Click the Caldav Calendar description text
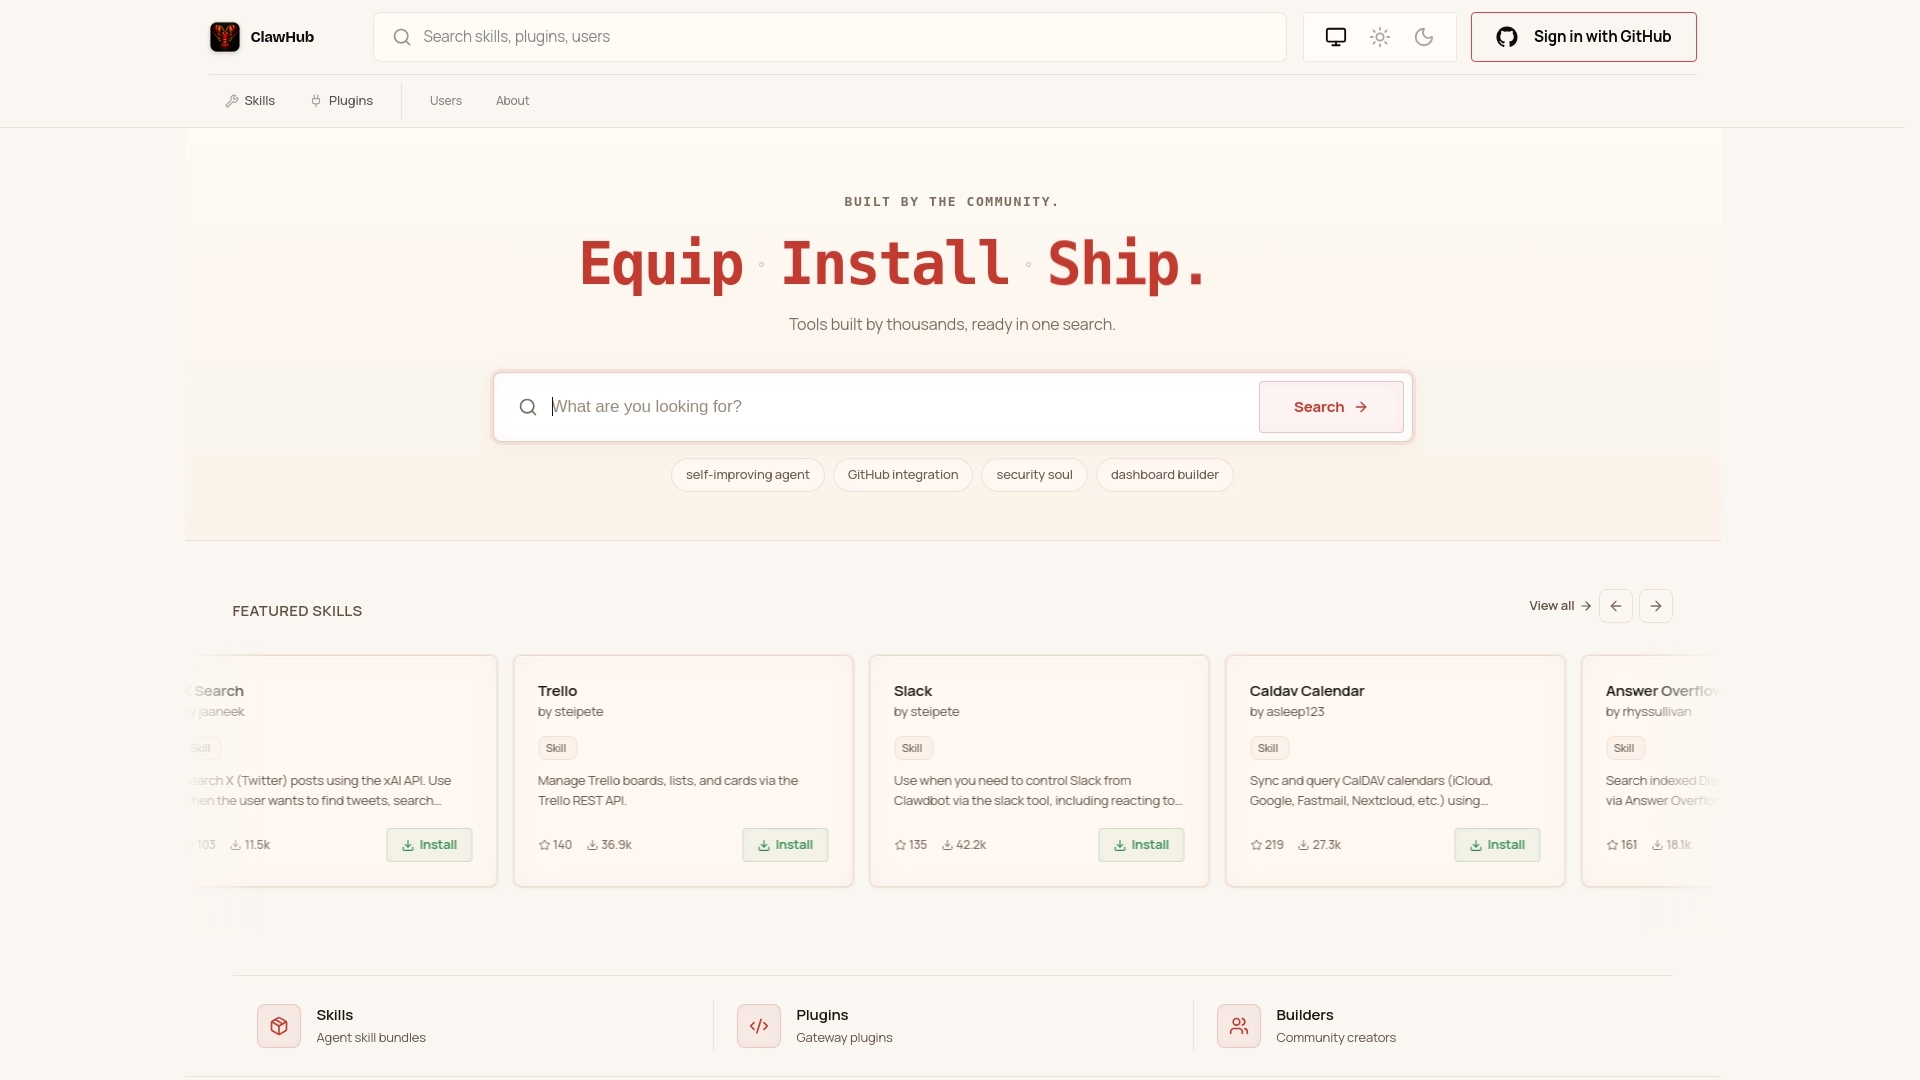The height and width of the screenshot is (1080, 1920). 1371,791
